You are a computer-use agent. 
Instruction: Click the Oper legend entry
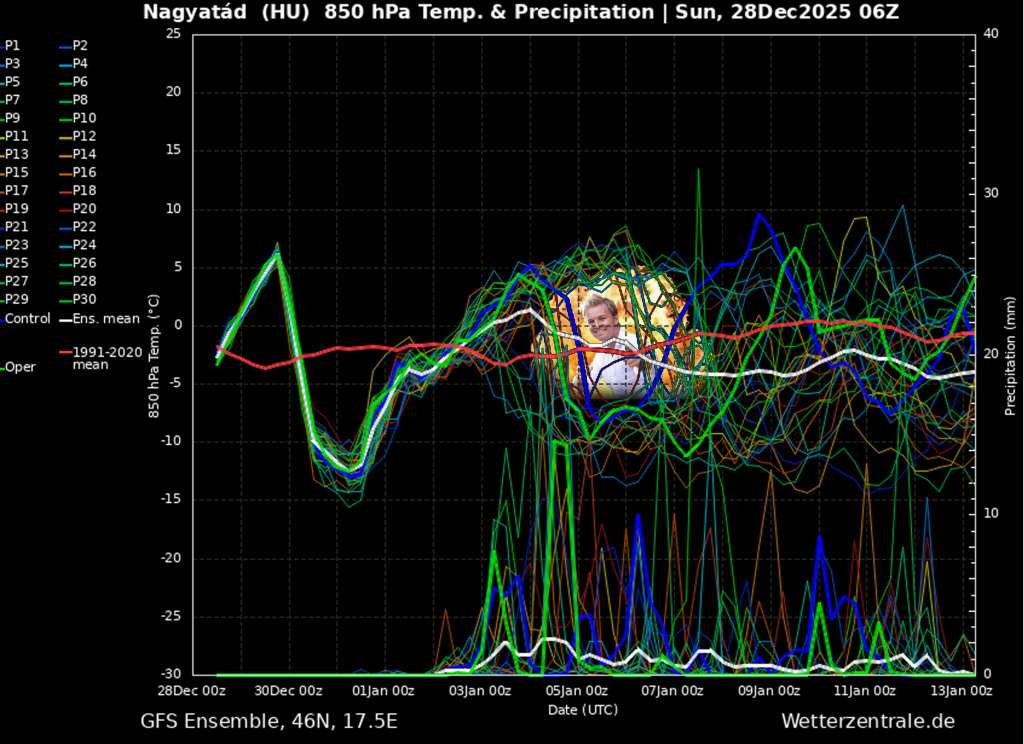20,367
